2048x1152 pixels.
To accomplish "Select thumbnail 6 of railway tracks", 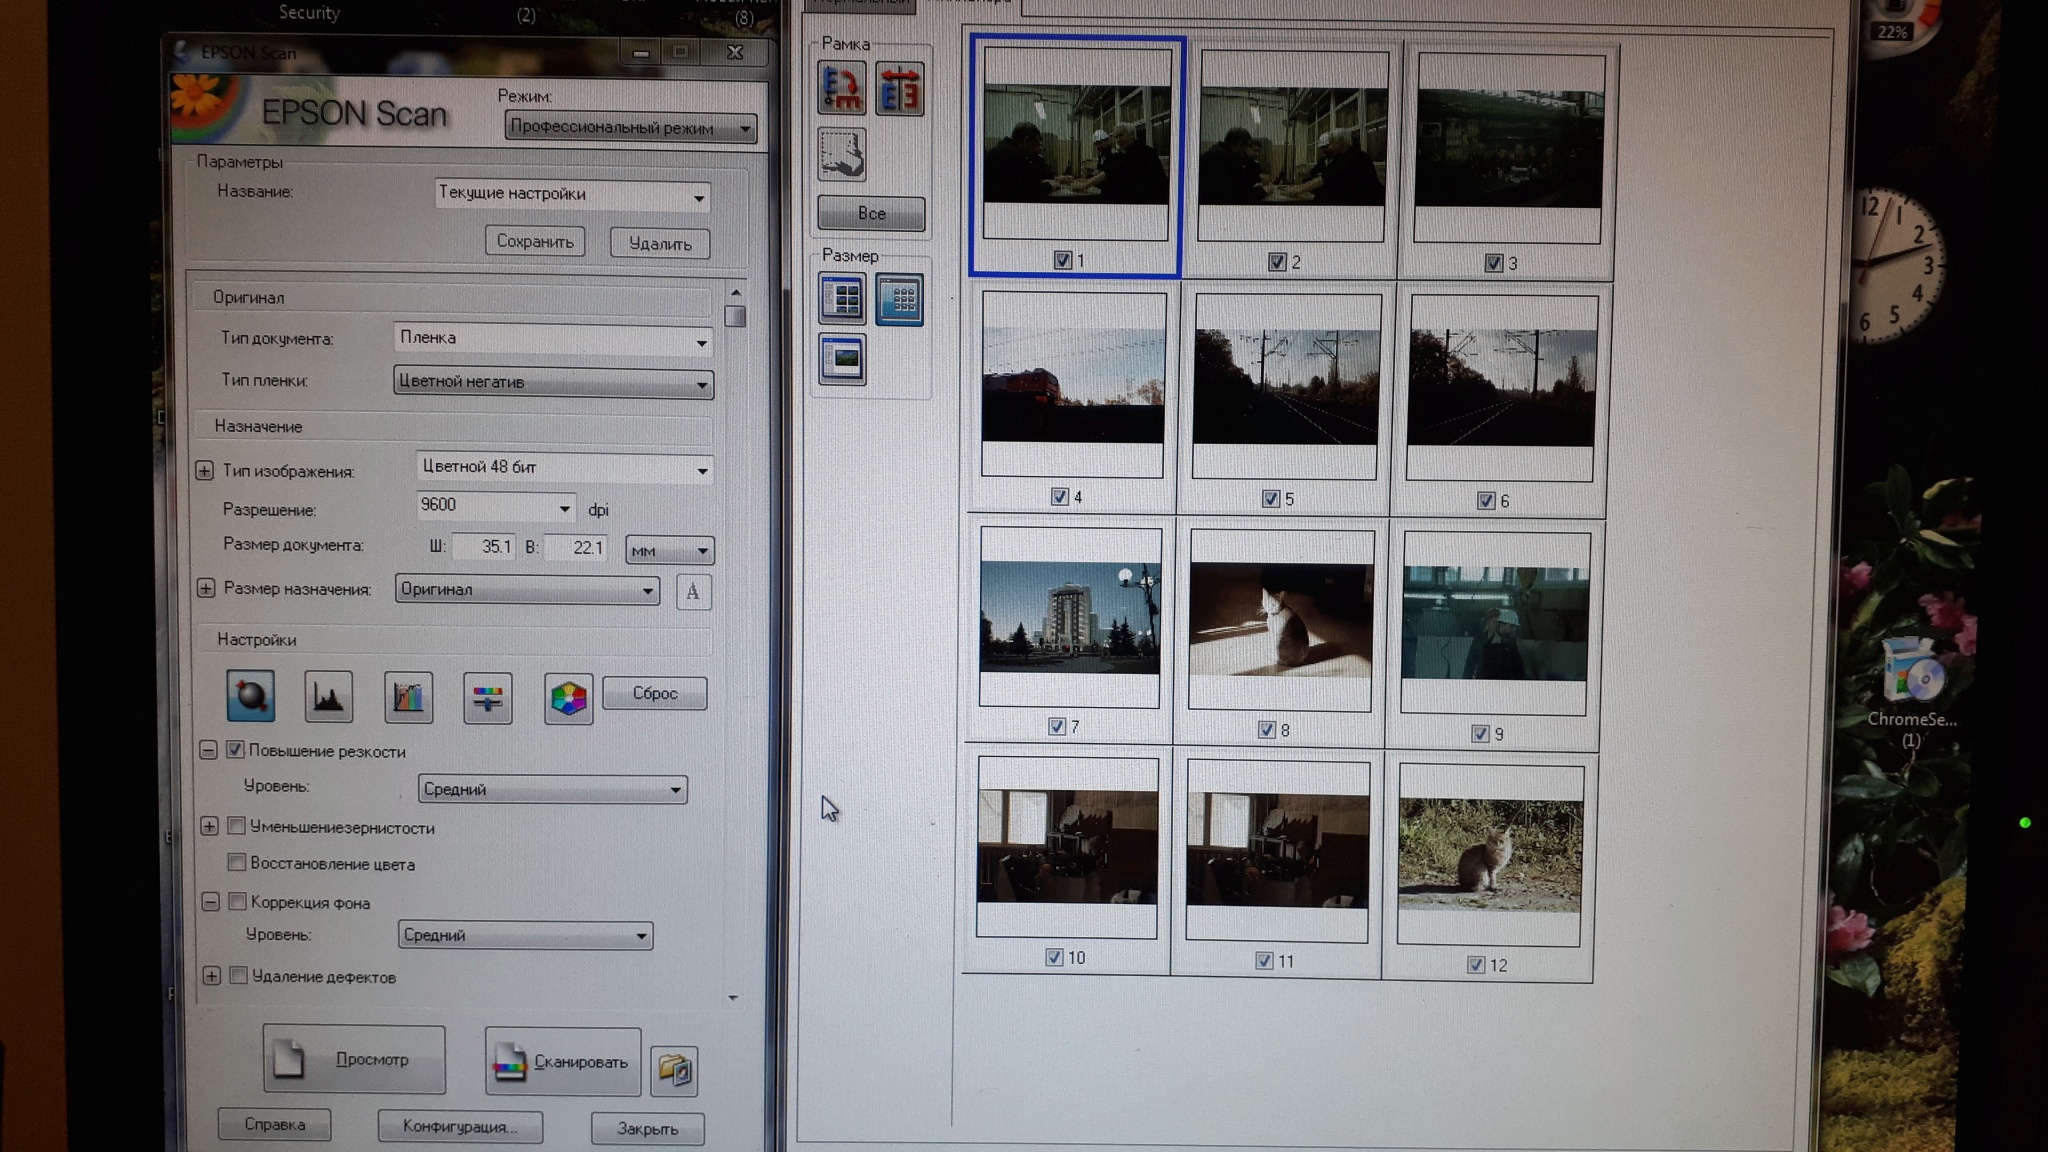I will coord(1501,388).
